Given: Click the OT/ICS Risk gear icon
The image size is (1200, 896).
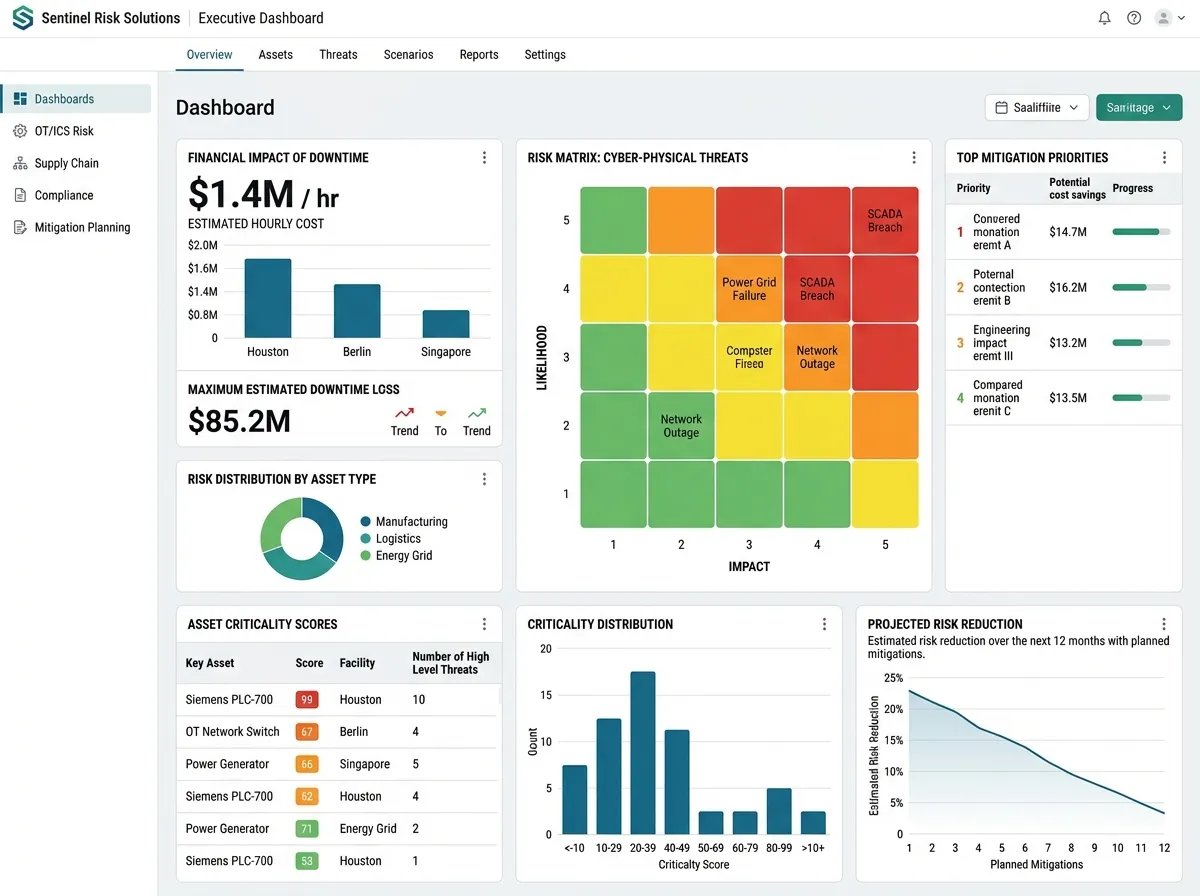Looking at the screenshot, I should [20, 131].
